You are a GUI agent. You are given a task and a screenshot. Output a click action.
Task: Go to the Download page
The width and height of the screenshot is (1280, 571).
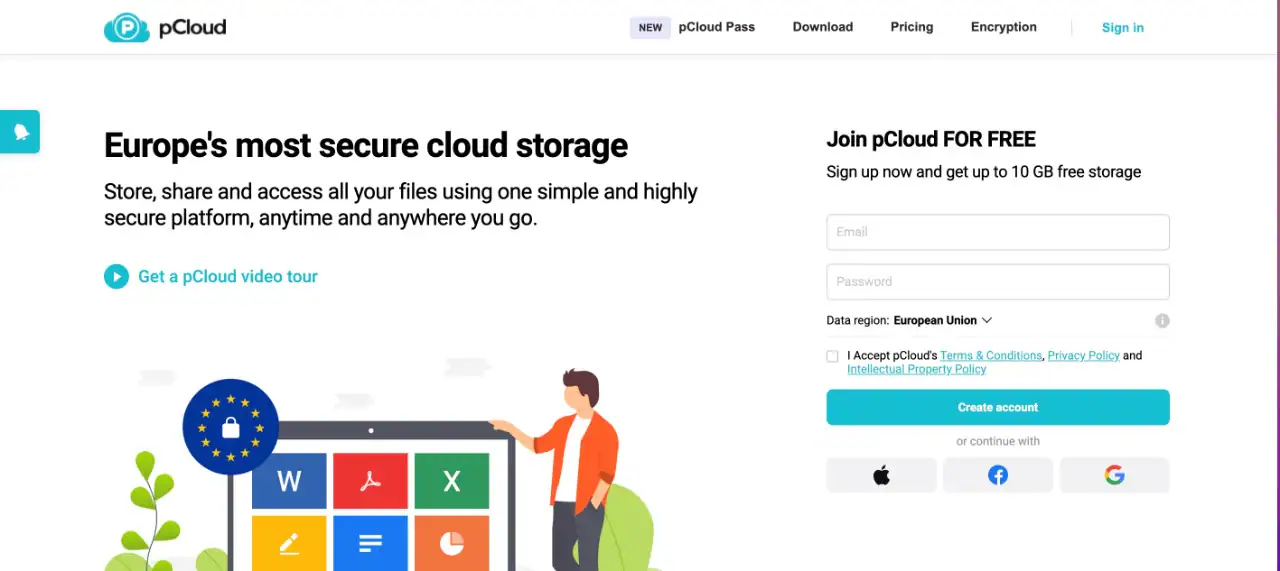tap(823, 27)
